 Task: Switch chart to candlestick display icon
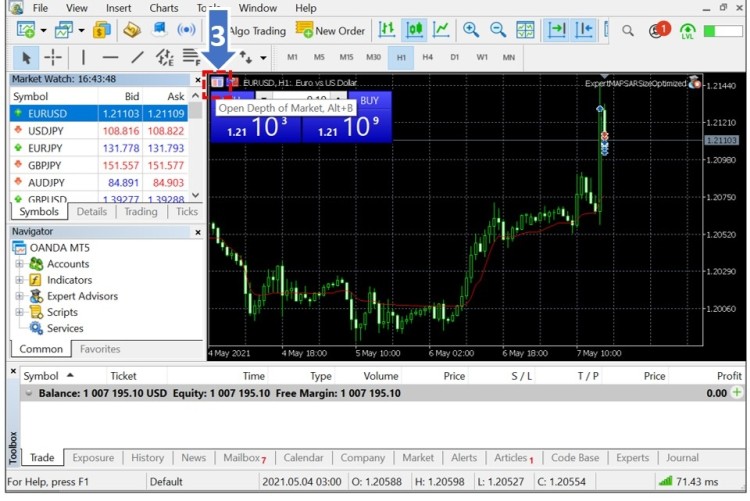click(414, 31)
